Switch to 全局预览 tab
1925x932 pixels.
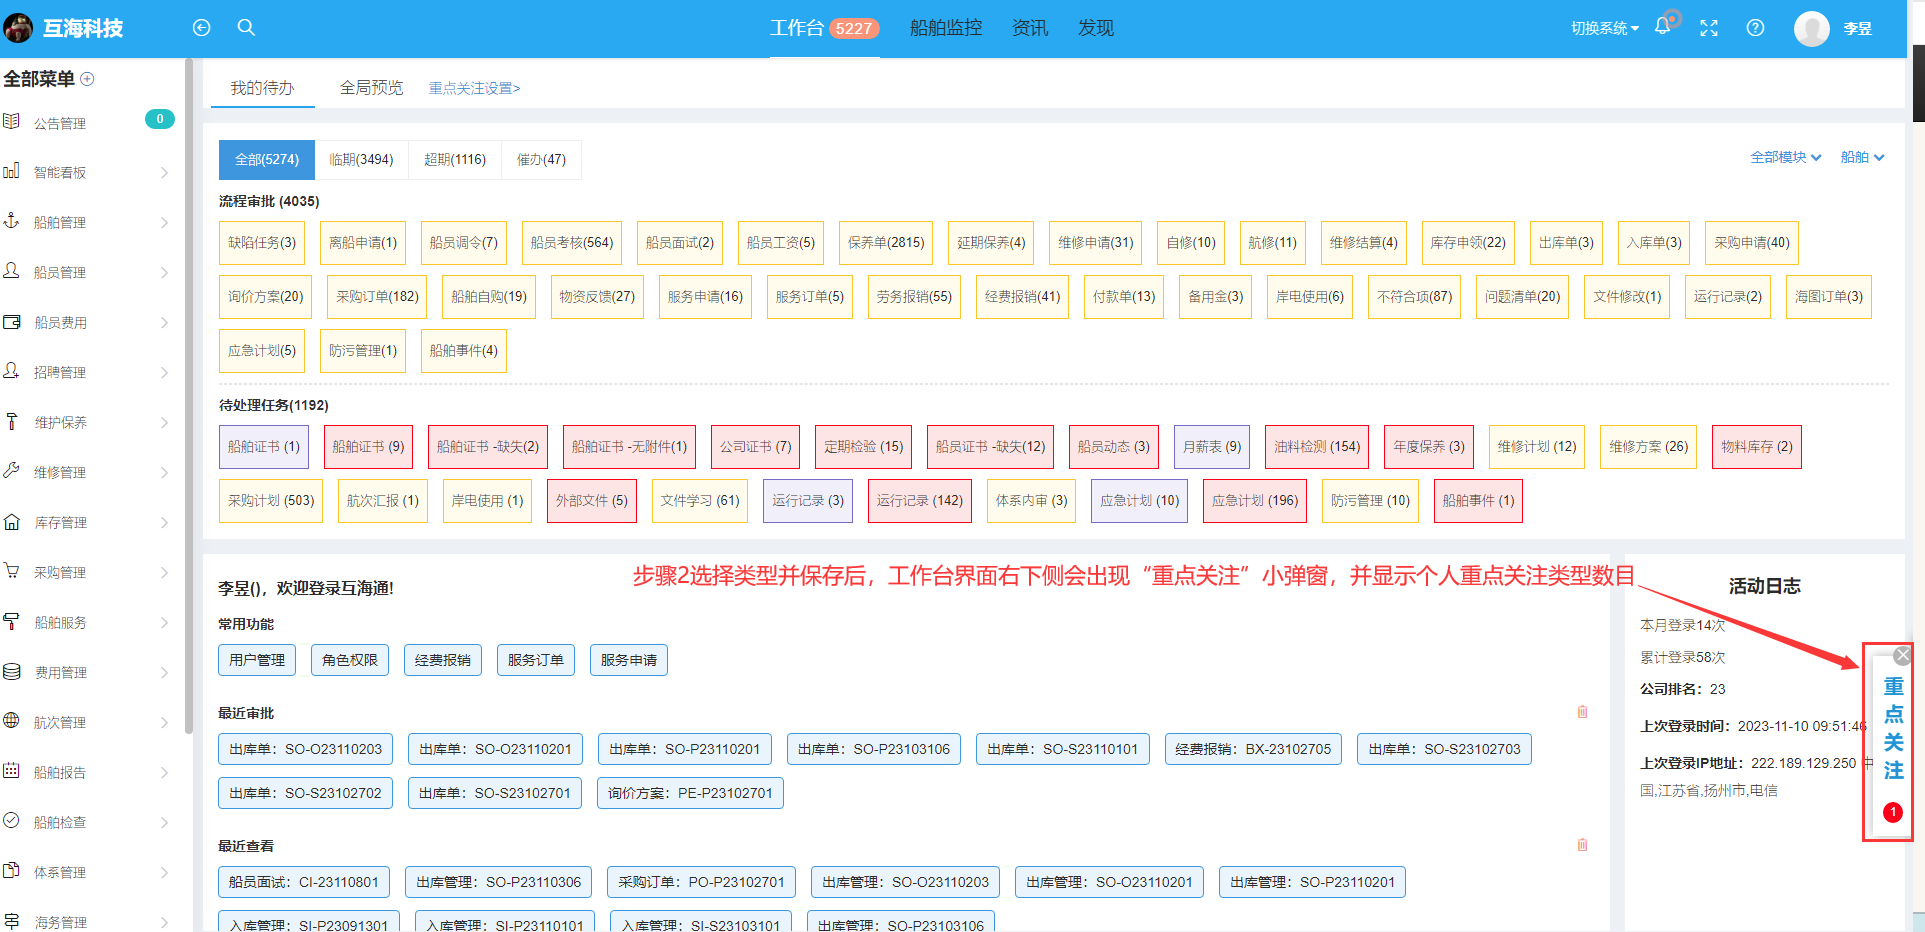tap(371, 88)
